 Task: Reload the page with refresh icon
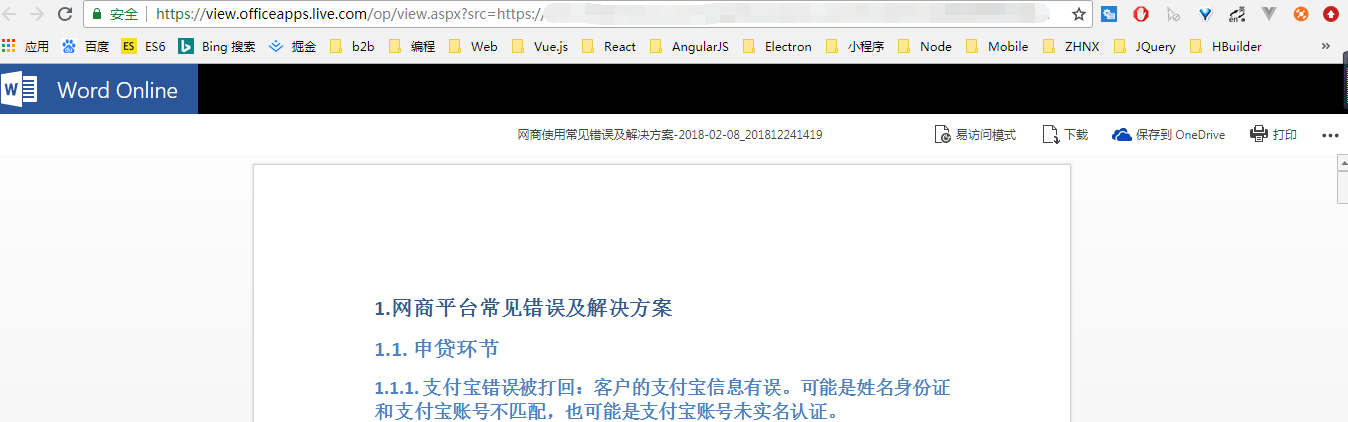coord(65,14)
